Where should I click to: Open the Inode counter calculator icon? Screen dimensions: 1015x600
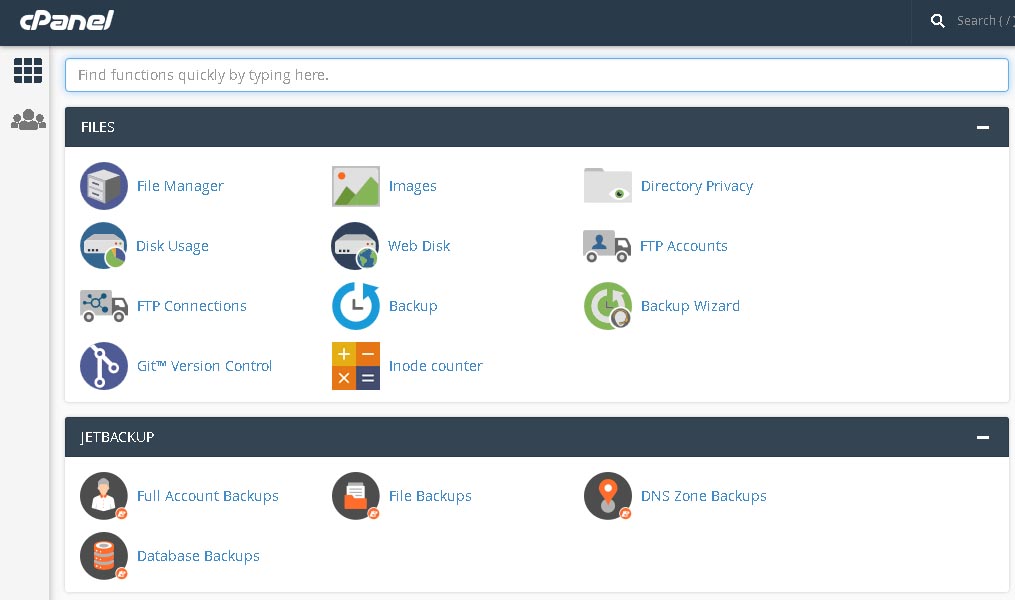[x=355, y=366]
